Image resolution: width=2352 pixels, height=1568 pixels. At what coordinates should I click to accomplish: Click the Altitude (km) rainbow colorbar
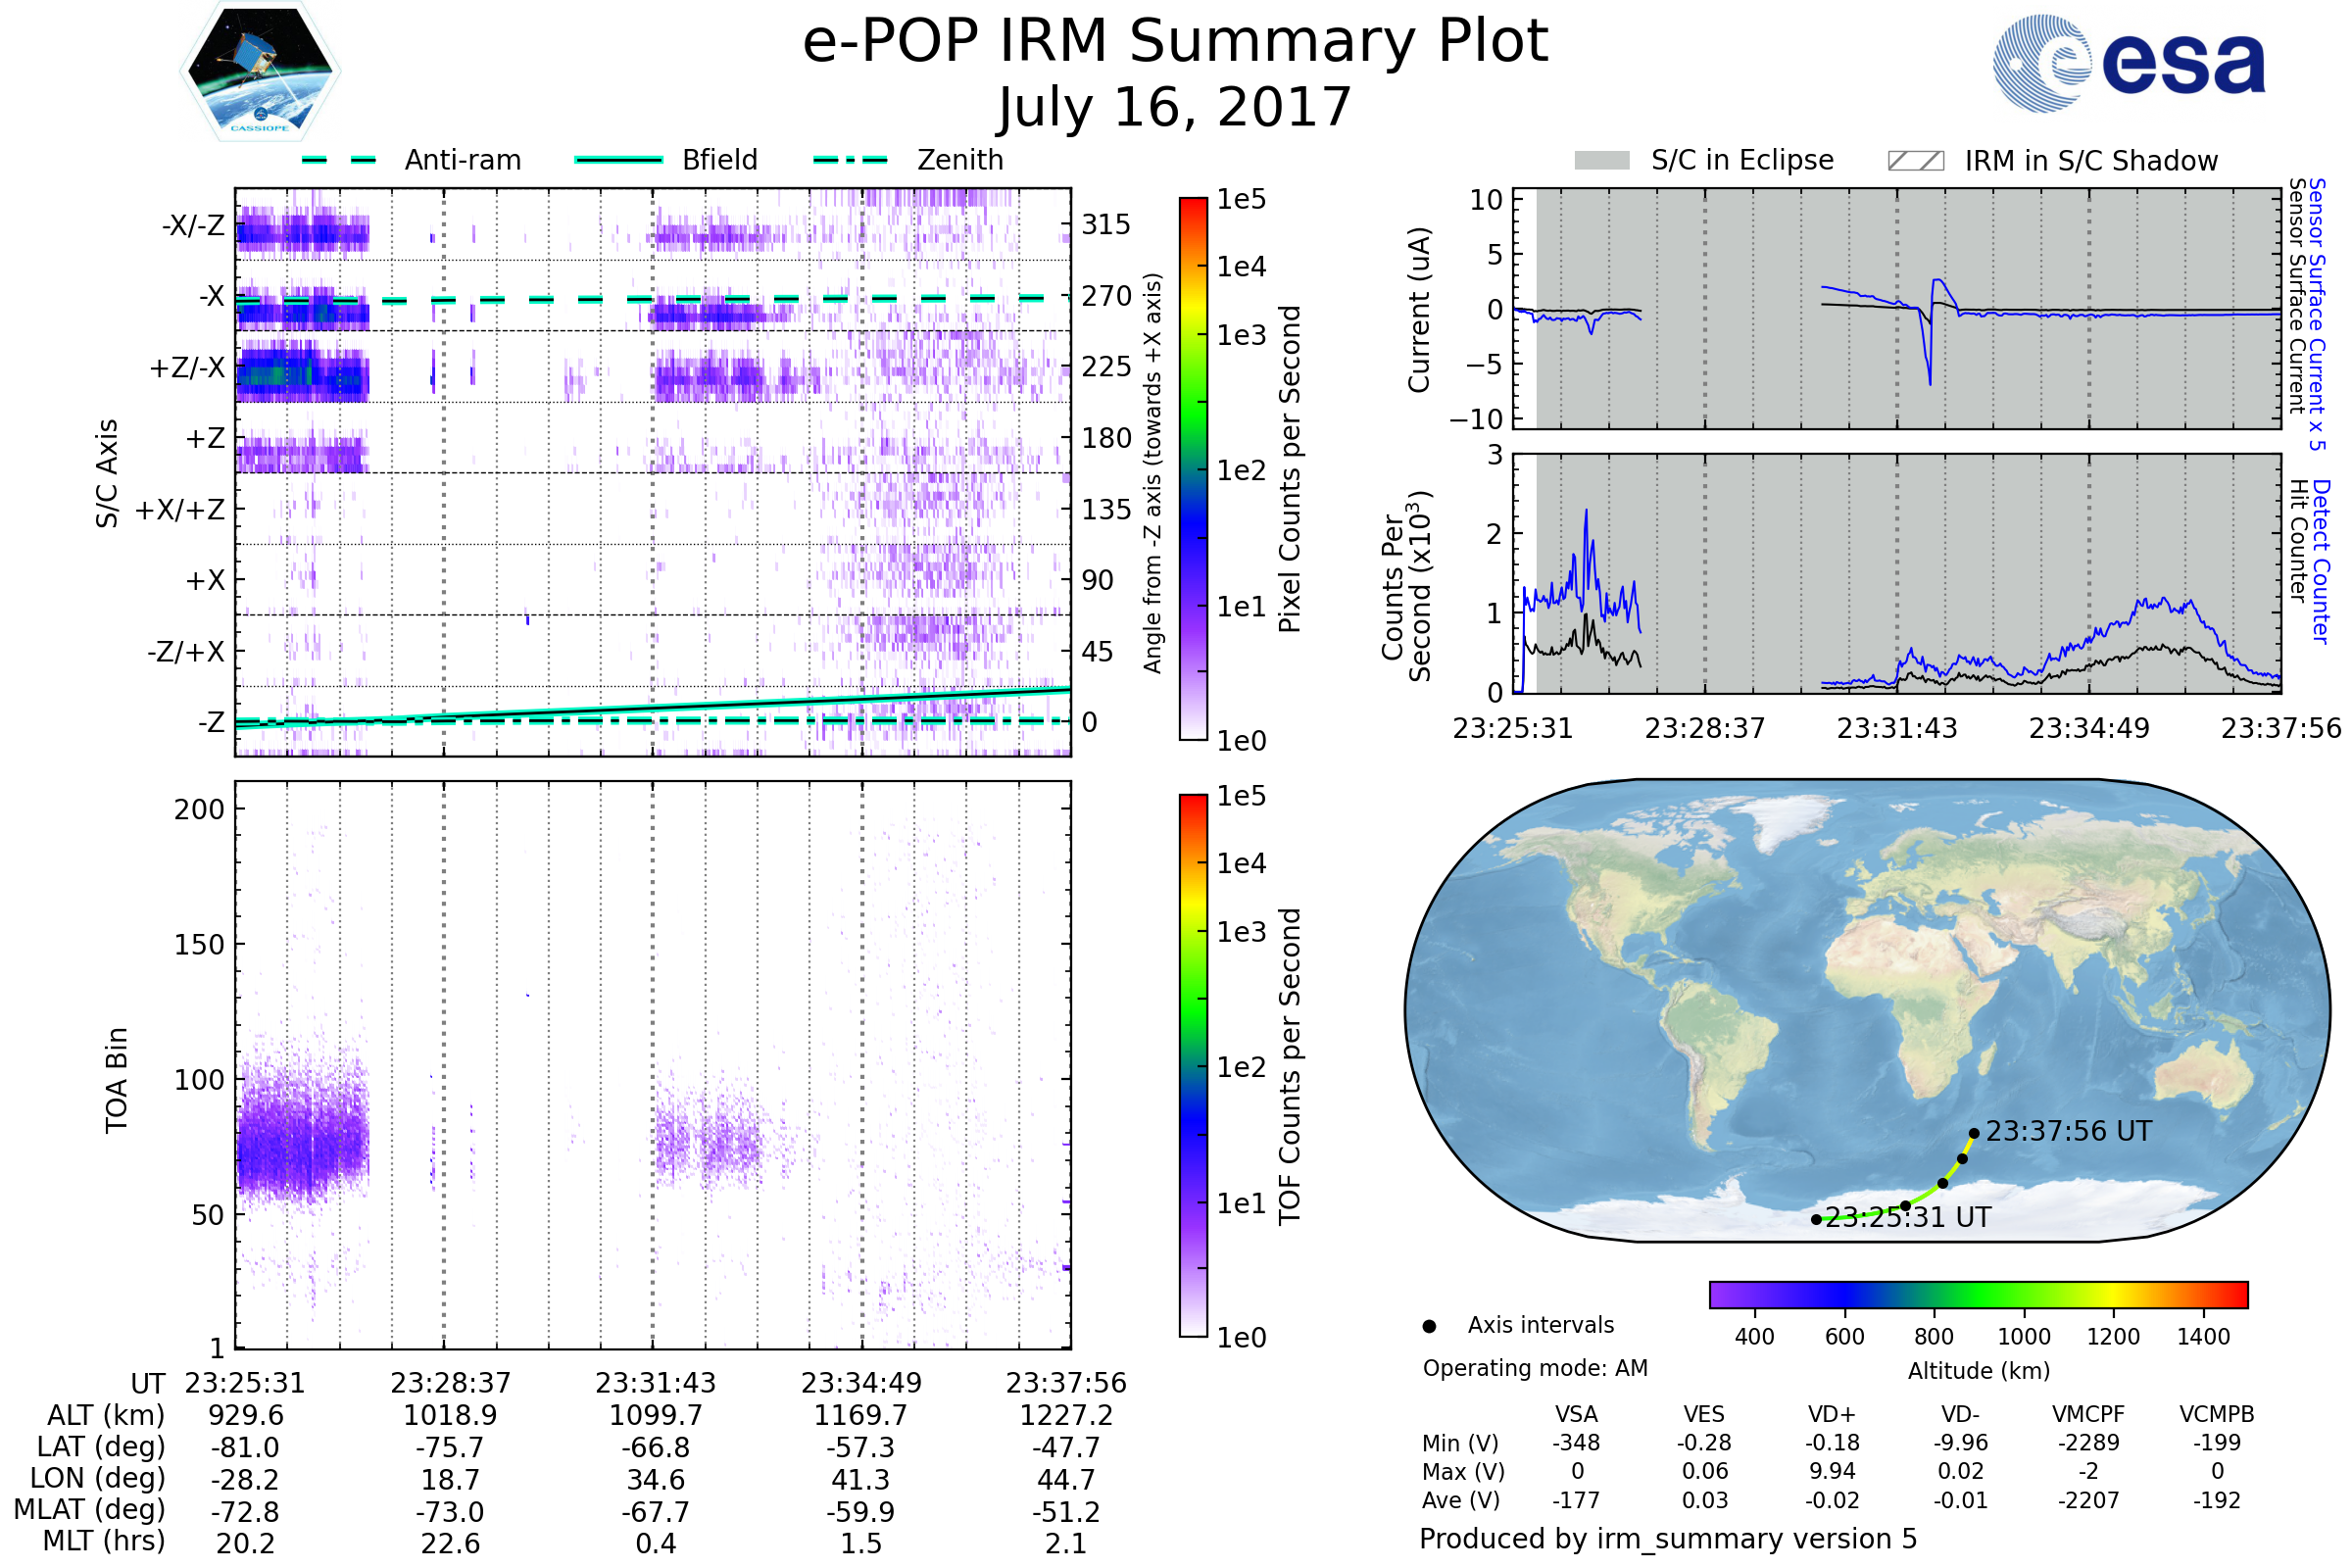pyautogui.click(x=1978, y=1294)
